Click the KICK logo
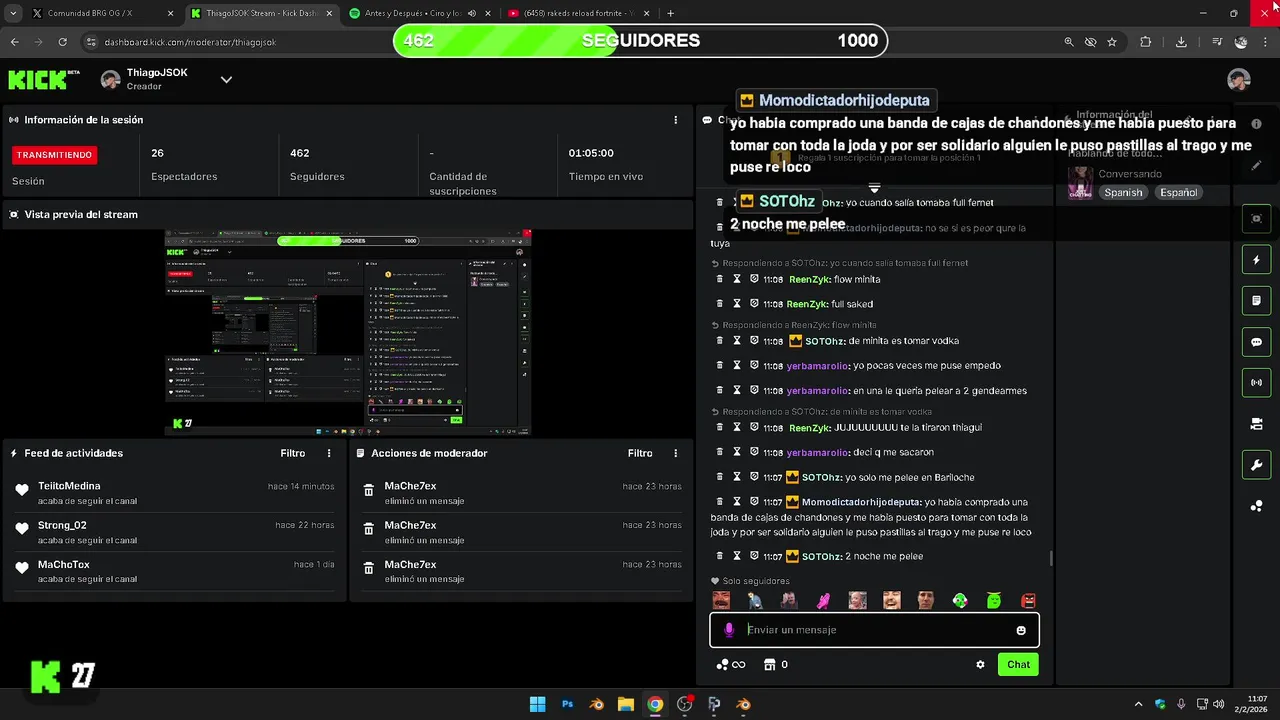1280x720 pixels. point(44,79)
